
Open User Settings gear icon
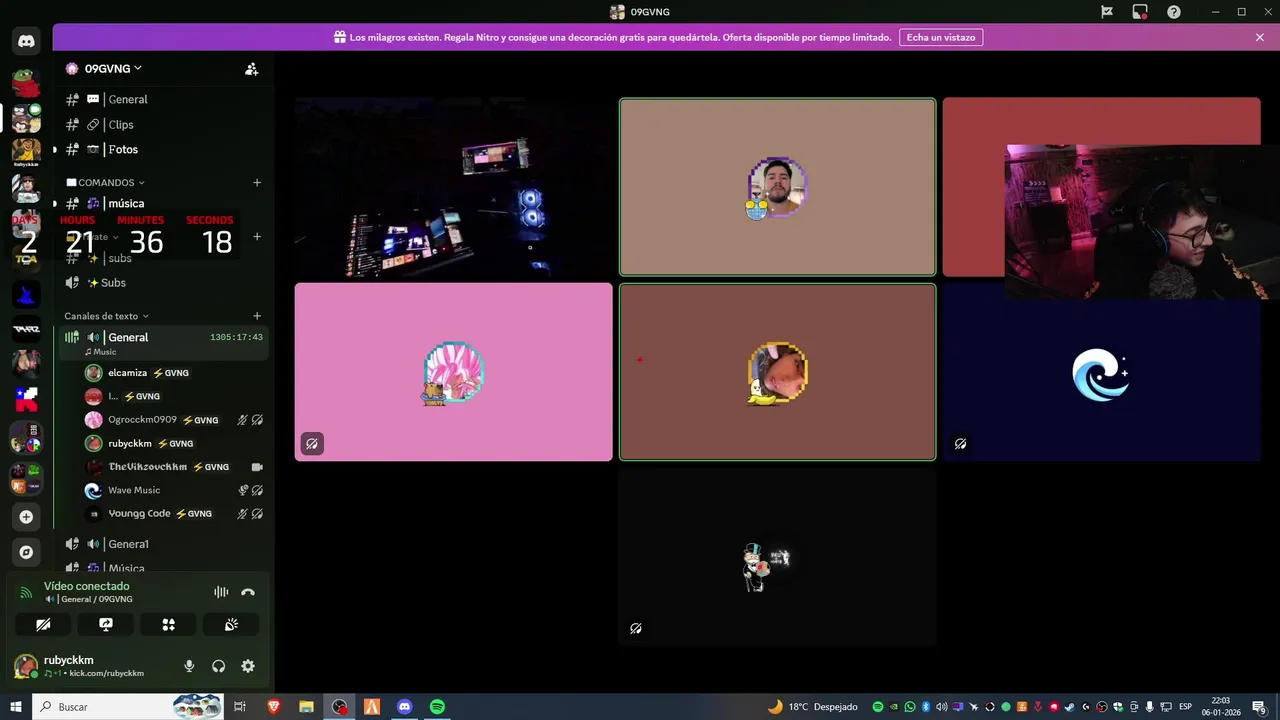click(x=248, y=666)
